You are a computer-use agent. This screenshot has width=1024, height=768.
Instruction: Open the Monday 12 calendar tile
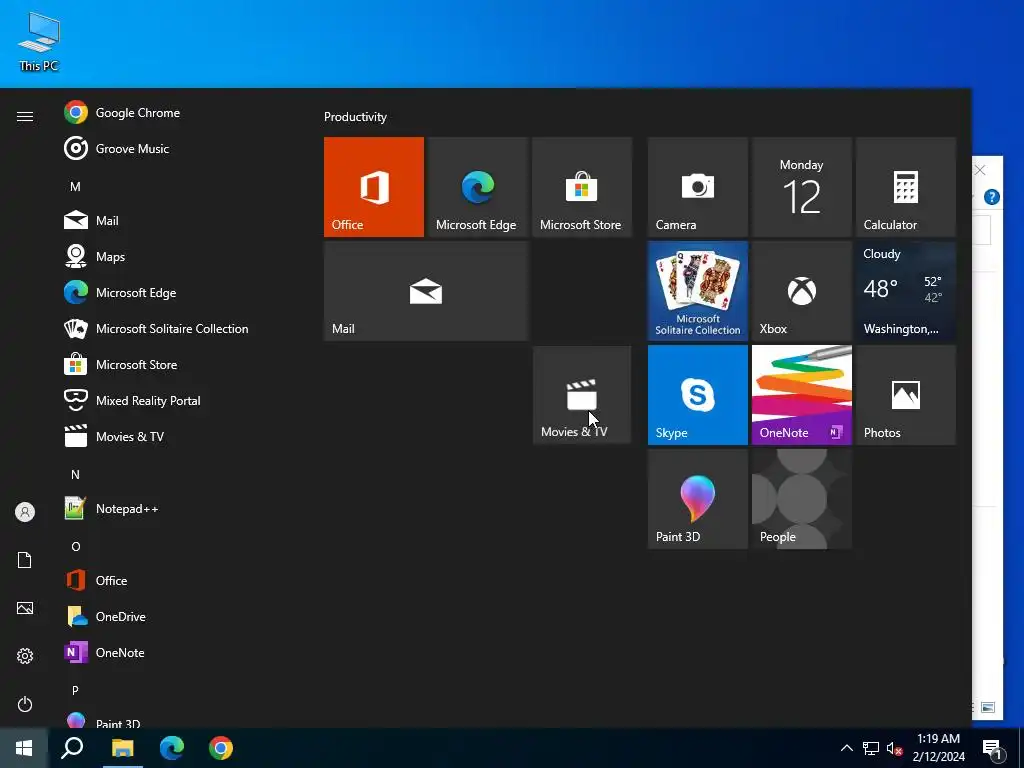tap(801, 187)
